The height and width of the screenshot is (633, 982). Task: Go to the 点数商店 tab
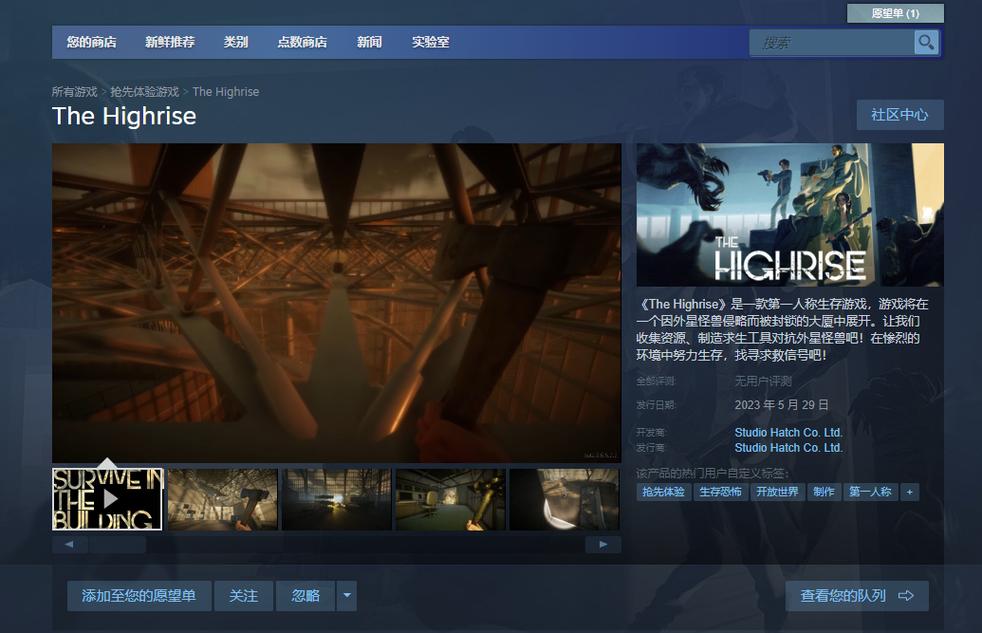pyautogui.click(x=302, y=42)
